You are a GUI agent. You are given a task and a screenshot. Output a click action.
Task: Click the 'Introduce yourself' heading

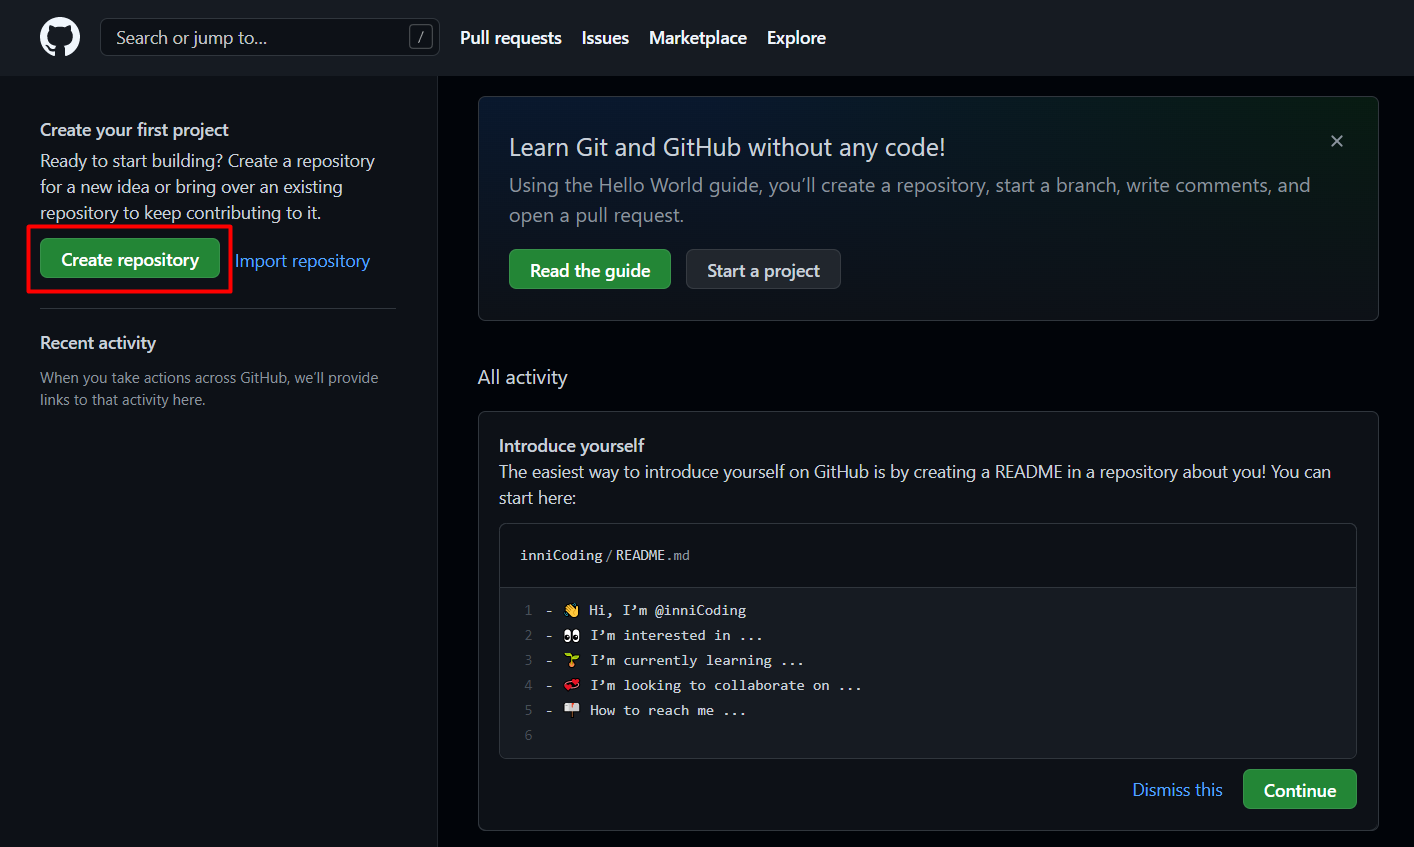[x=571, y=445]
